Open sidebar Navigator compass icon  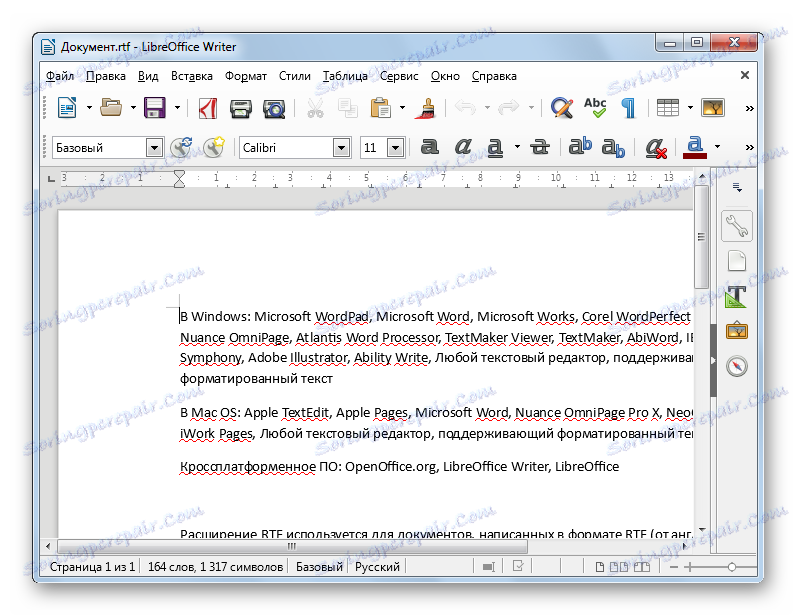737,366
